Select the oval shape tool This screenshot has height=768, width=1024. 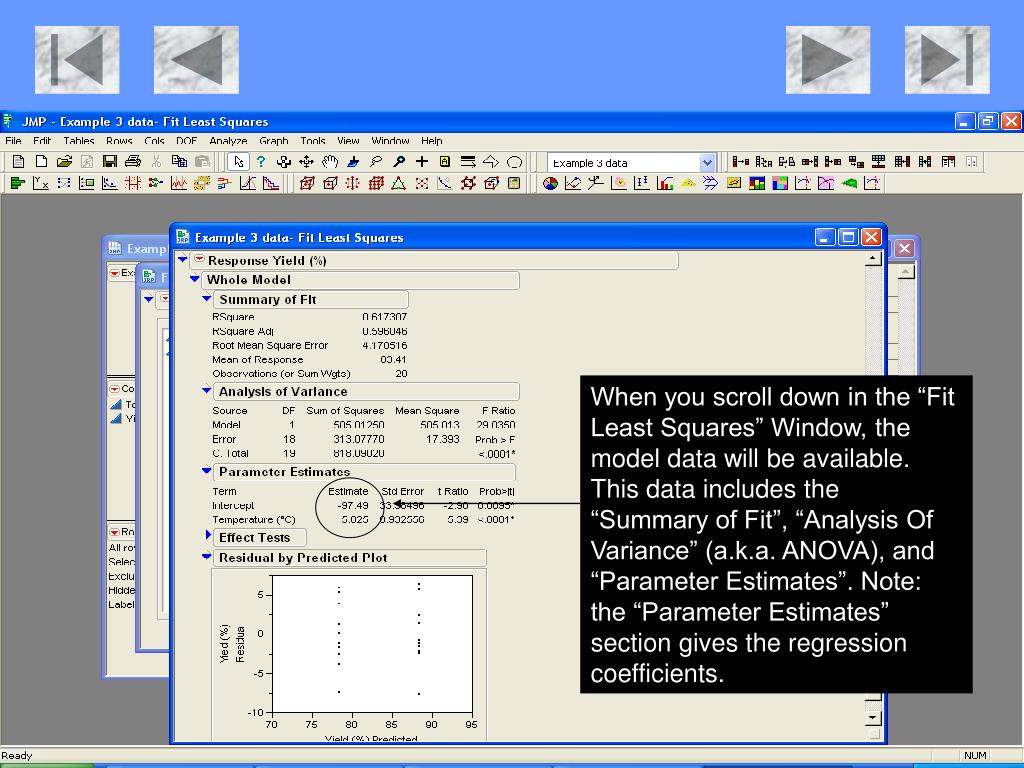[x=515, y=162]
